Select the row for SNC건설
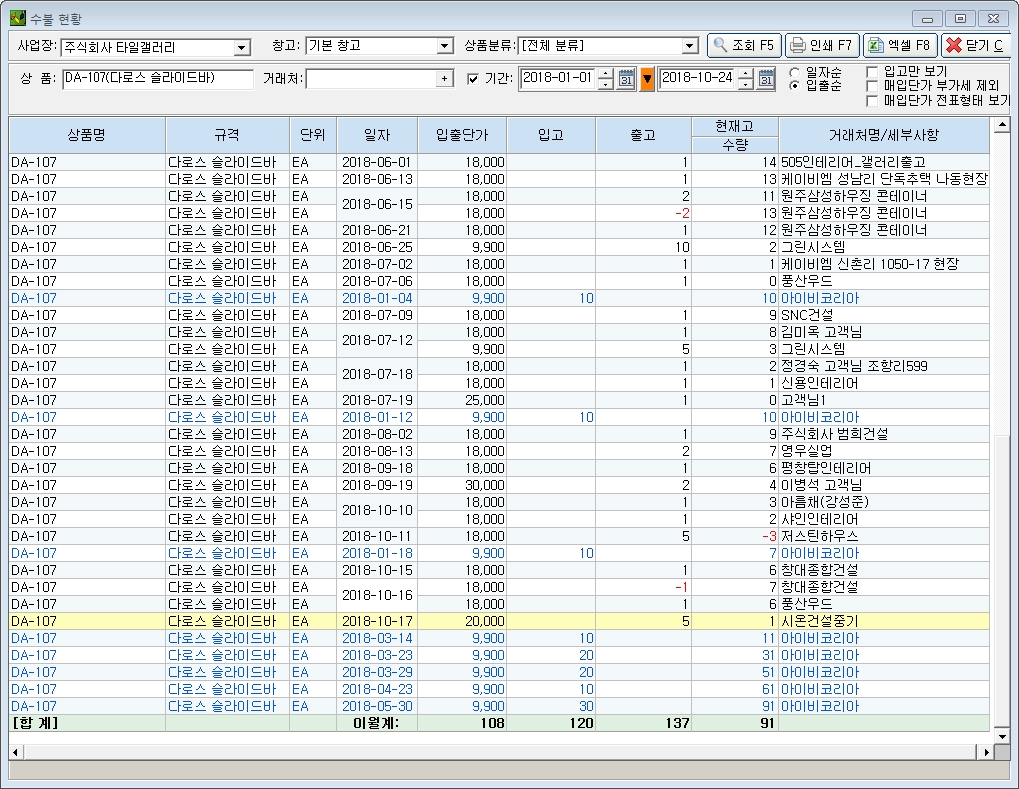The image size is (1019, 789). pos(499,315)
